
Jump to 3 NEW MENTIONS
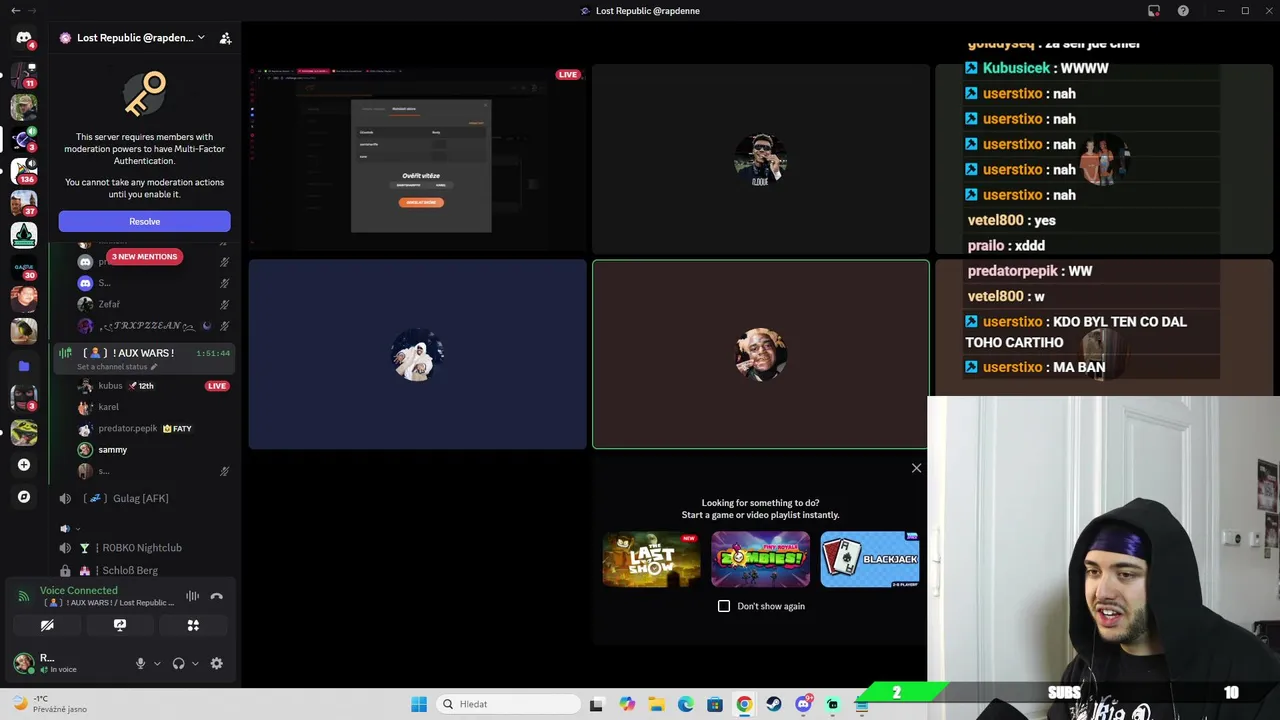(x=144, y=257)
